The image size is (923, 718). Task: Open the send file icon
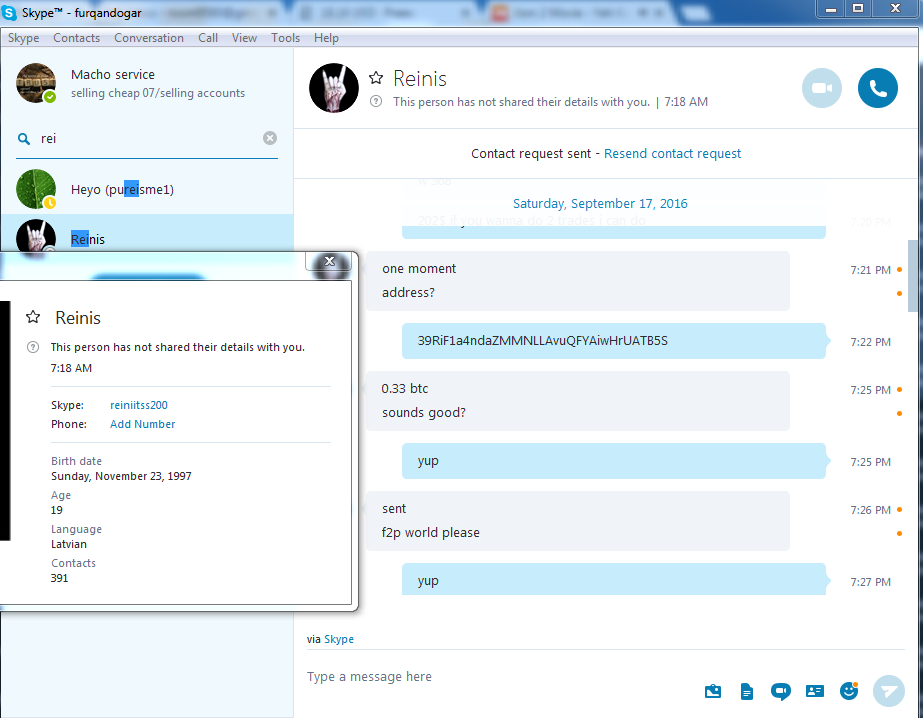click(x=746, y=692)
